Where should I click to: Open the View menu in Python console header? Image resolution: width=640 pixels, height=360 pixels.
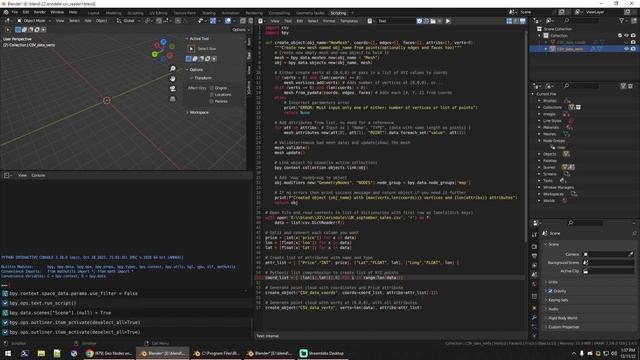coord(22,175)
